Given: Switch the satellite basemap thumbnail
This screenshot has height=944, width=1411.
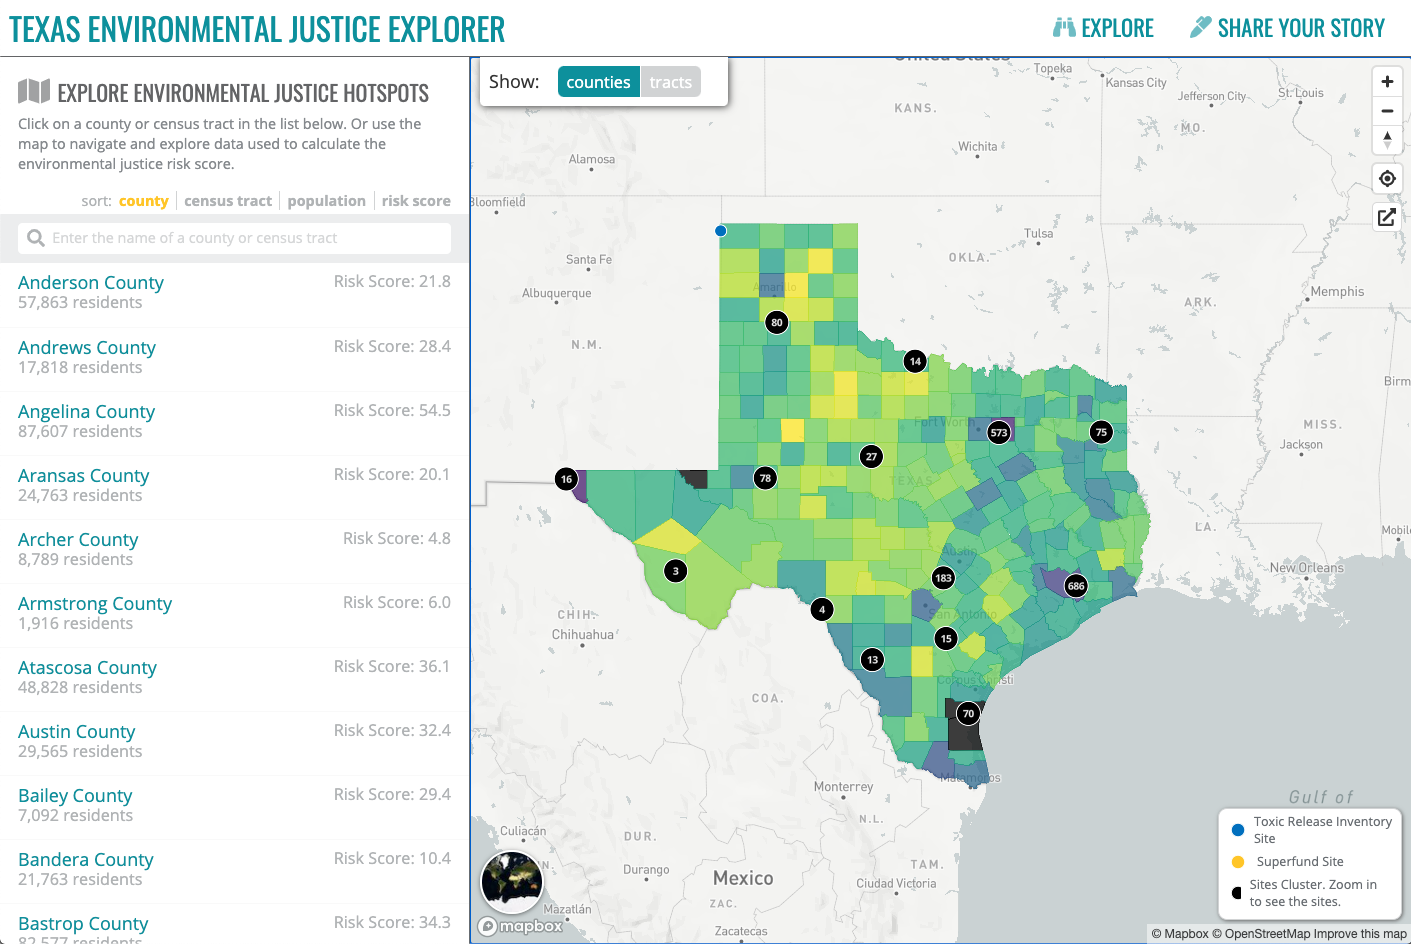Looking at the screenshot, I should [x=512, y=883].
